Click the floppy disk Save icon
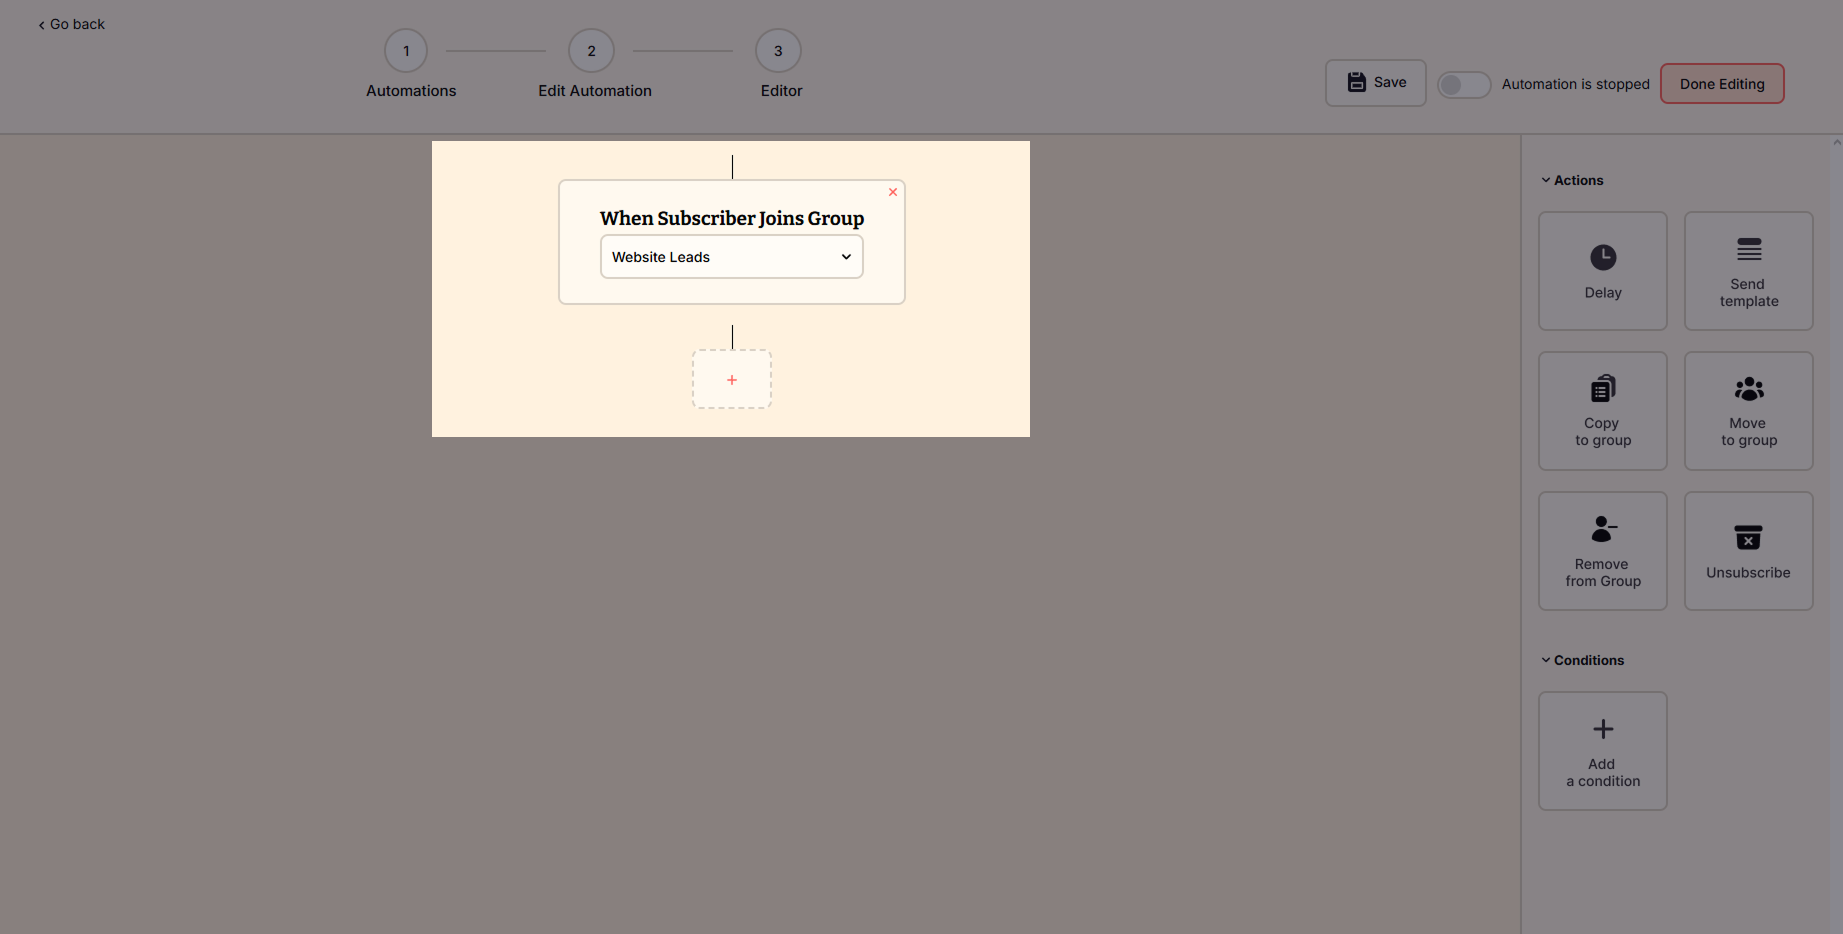Screen dimensions: 1843x934 click(x=1356, y=82)
